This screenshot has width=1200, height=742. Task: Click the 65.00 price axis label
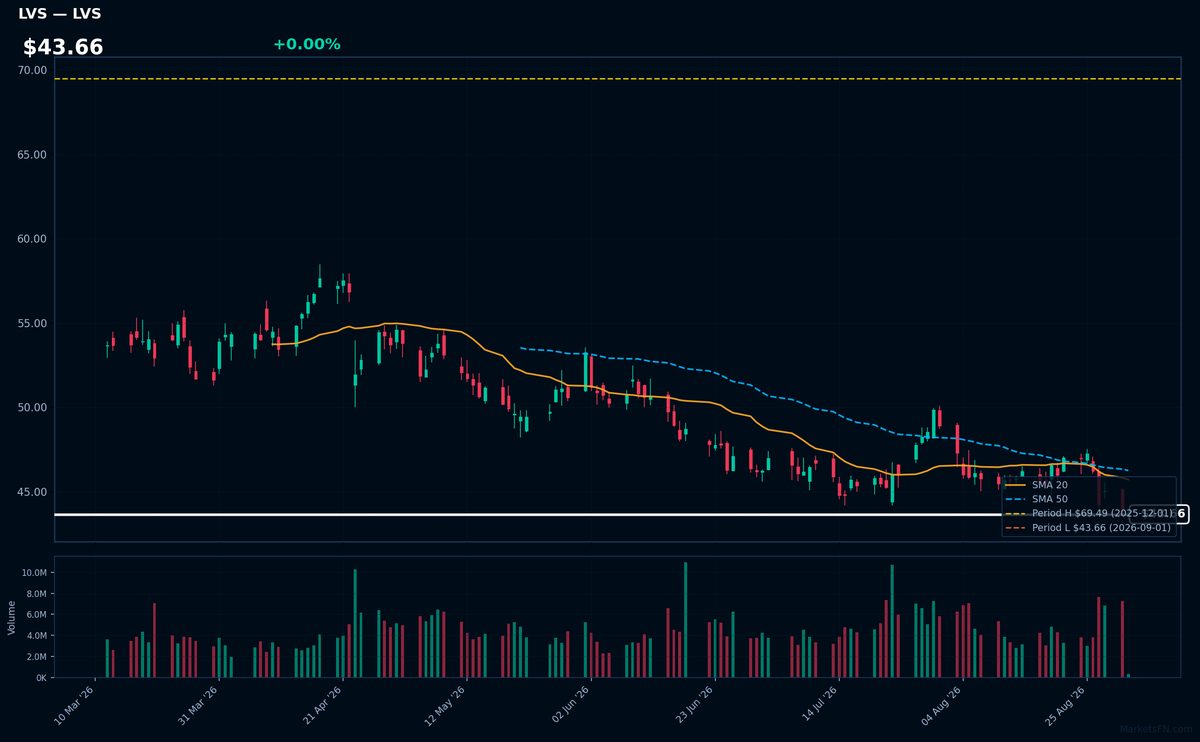pos(32,155)
